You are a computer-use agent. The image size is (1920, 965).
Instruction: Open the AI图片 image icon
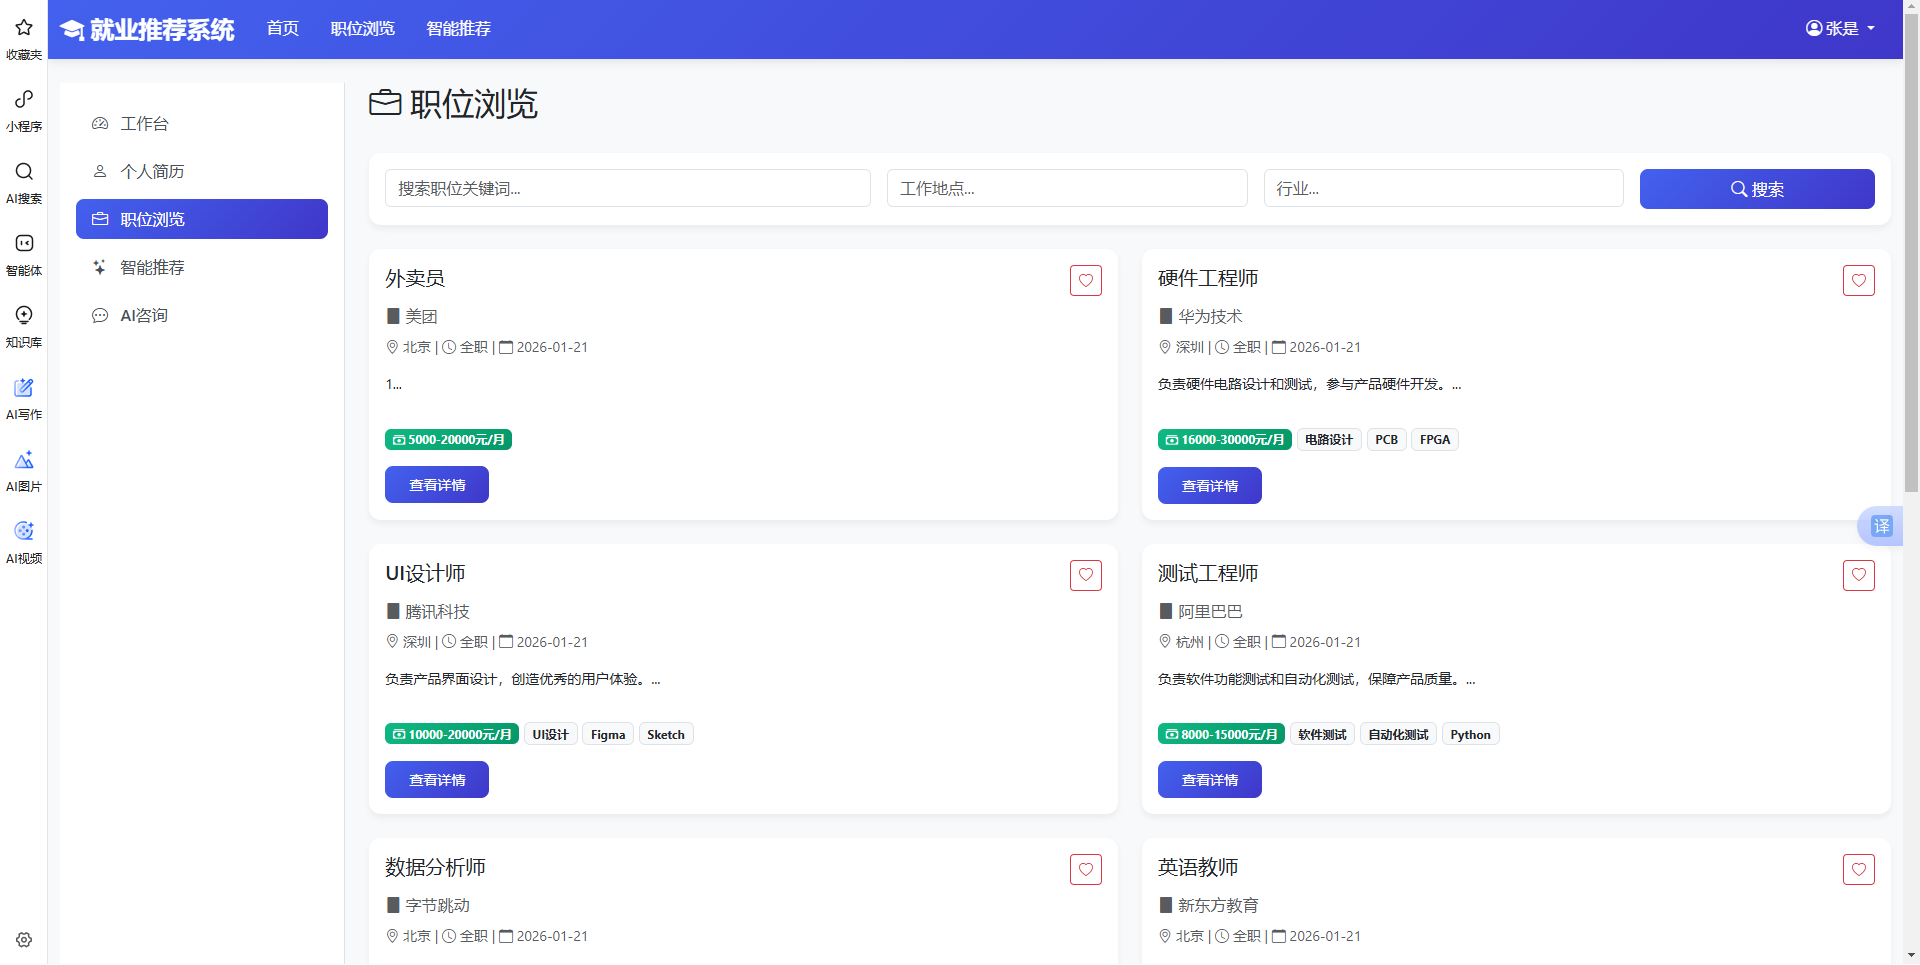pyautogui.click(x=24, y=459)
